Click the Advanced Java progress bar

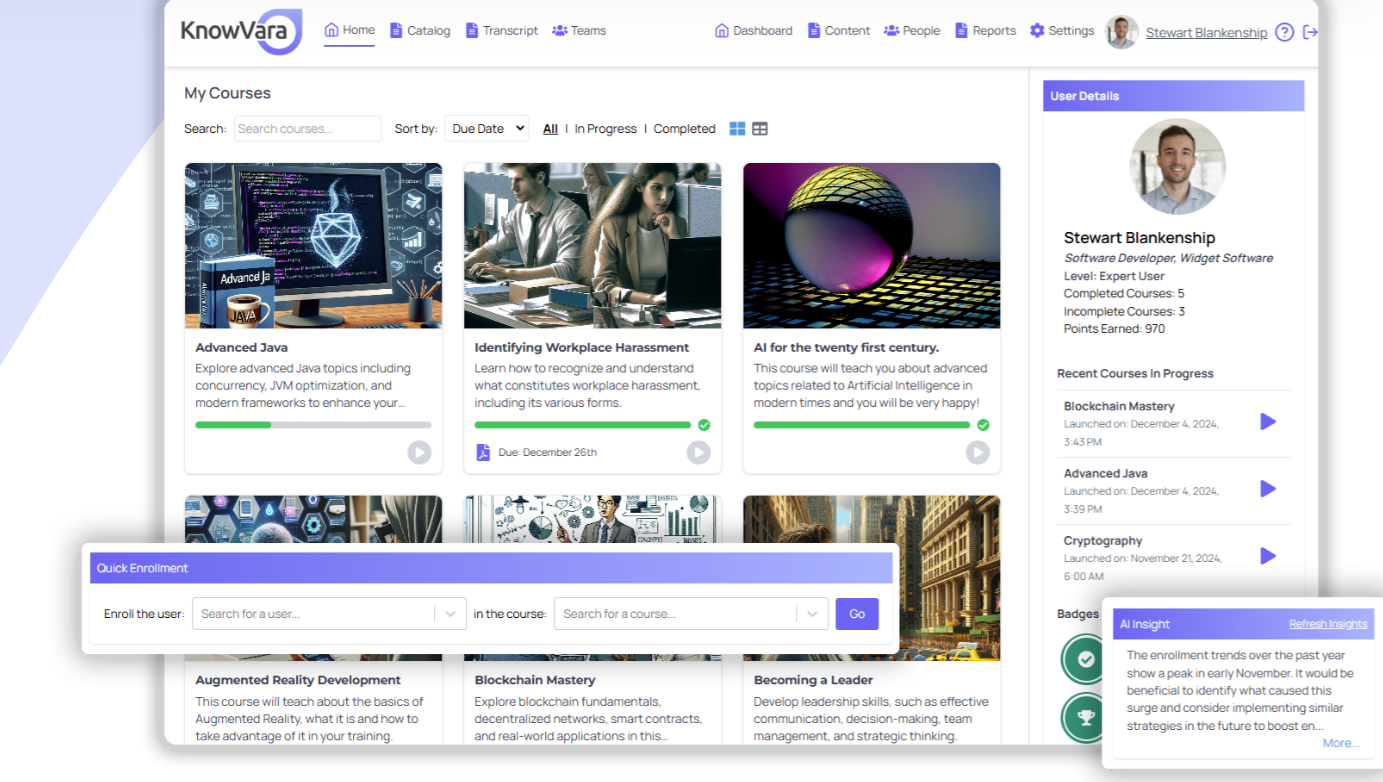click(x=313, y=424)
